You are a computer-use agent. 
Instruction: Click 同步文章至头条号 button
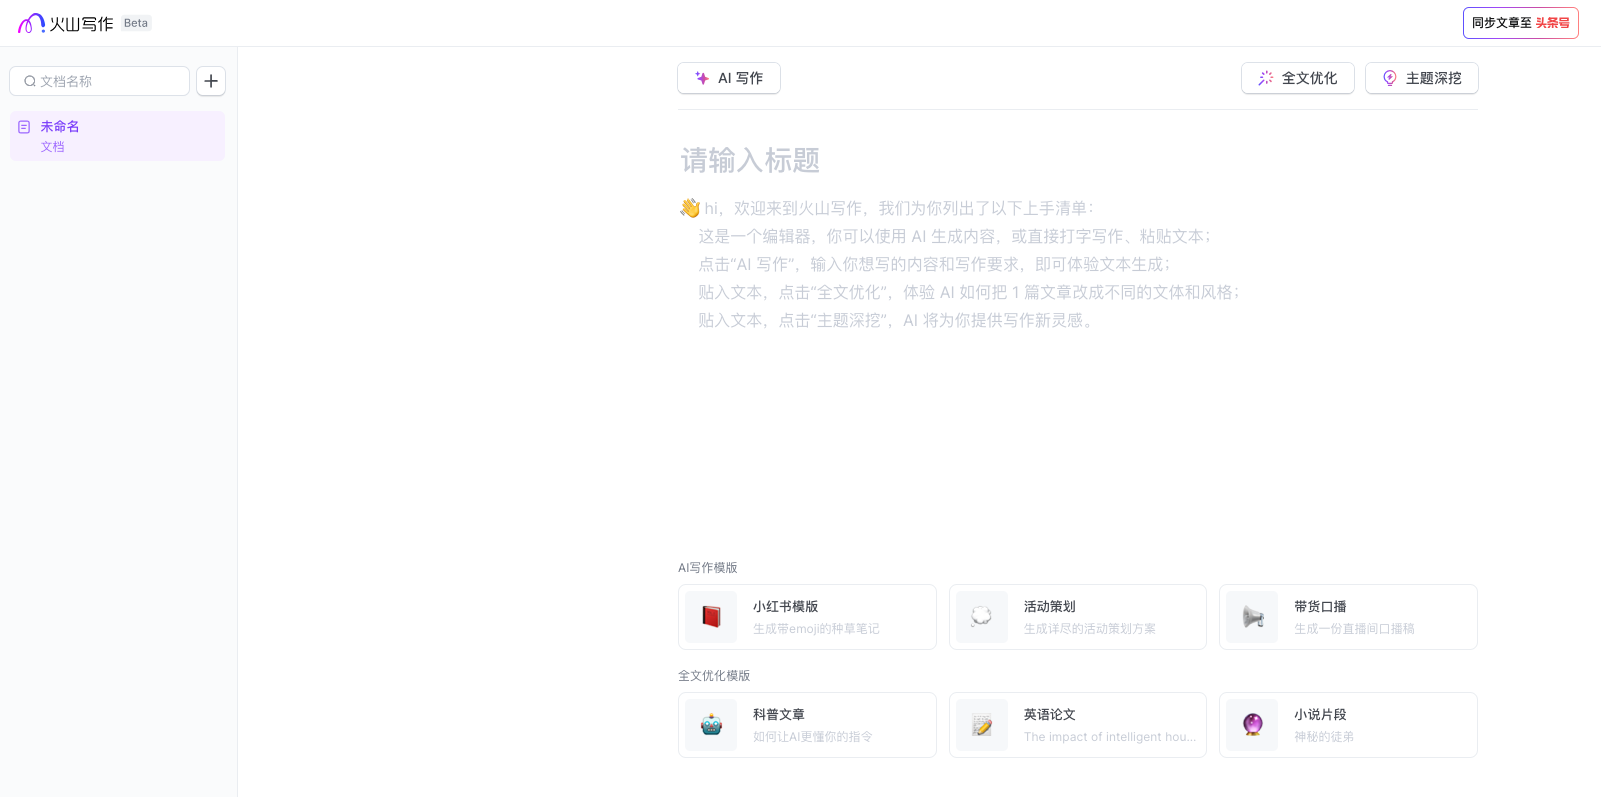[x=1520, y=23]
